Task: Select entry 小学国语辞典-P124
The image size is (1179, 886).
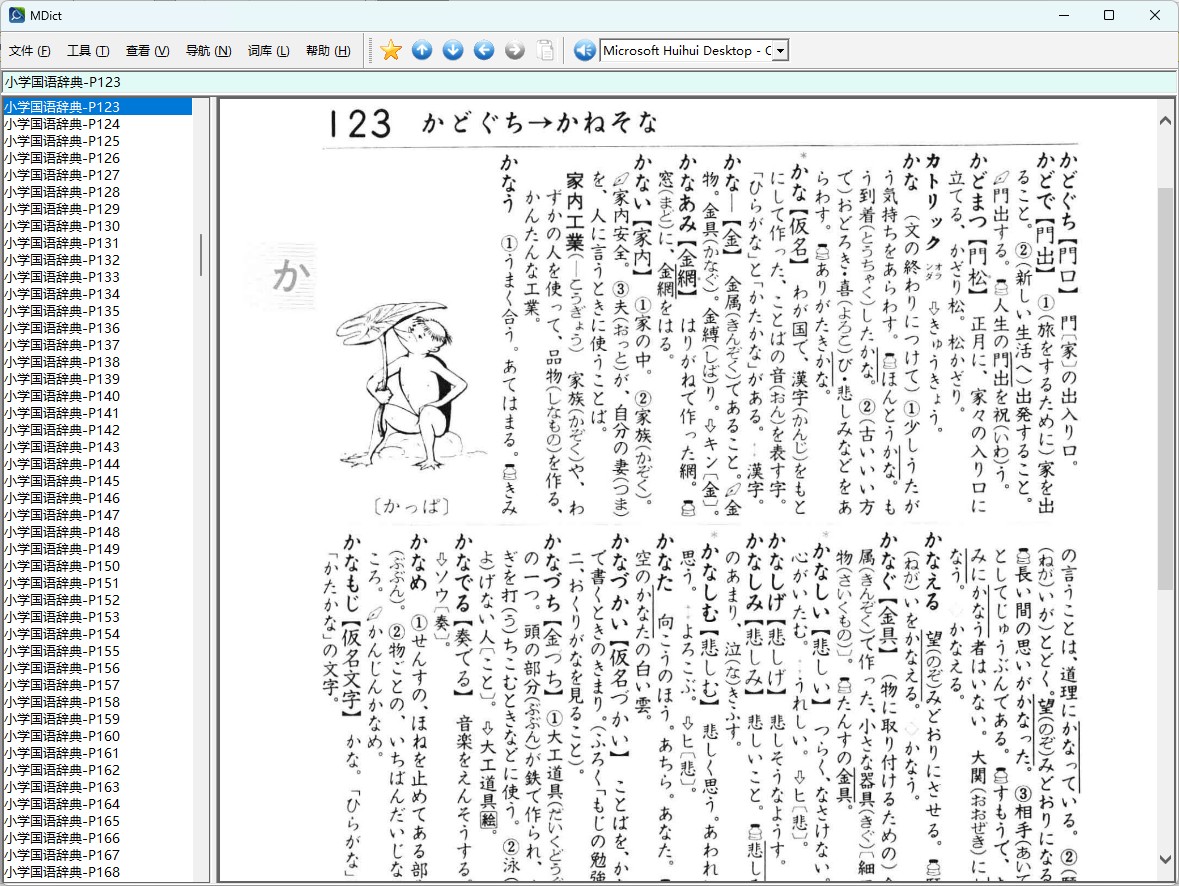Action: point(97,123)
